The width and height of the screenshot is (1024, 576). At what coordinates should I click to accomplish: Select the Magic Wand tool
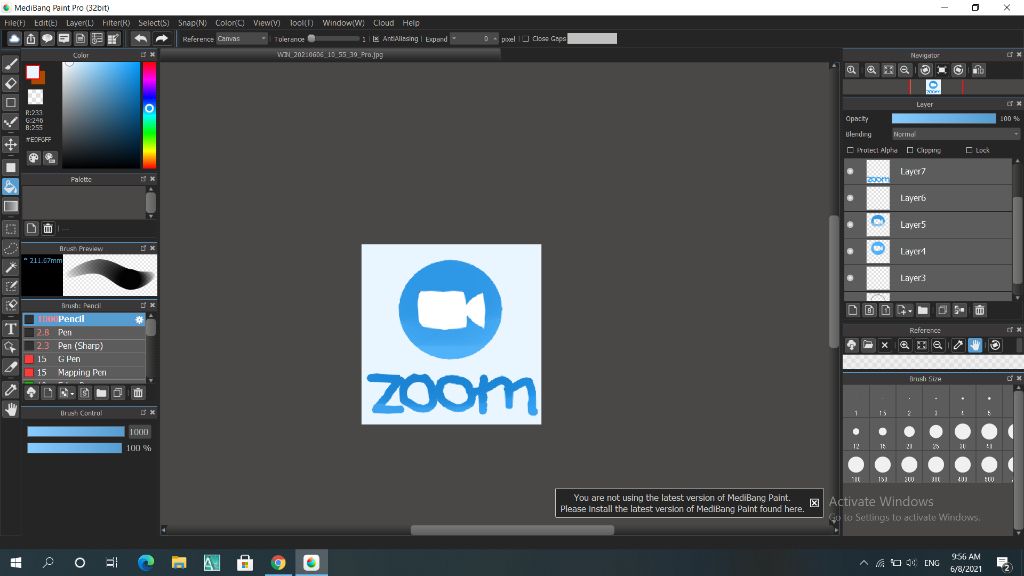[x=10, y=268]
